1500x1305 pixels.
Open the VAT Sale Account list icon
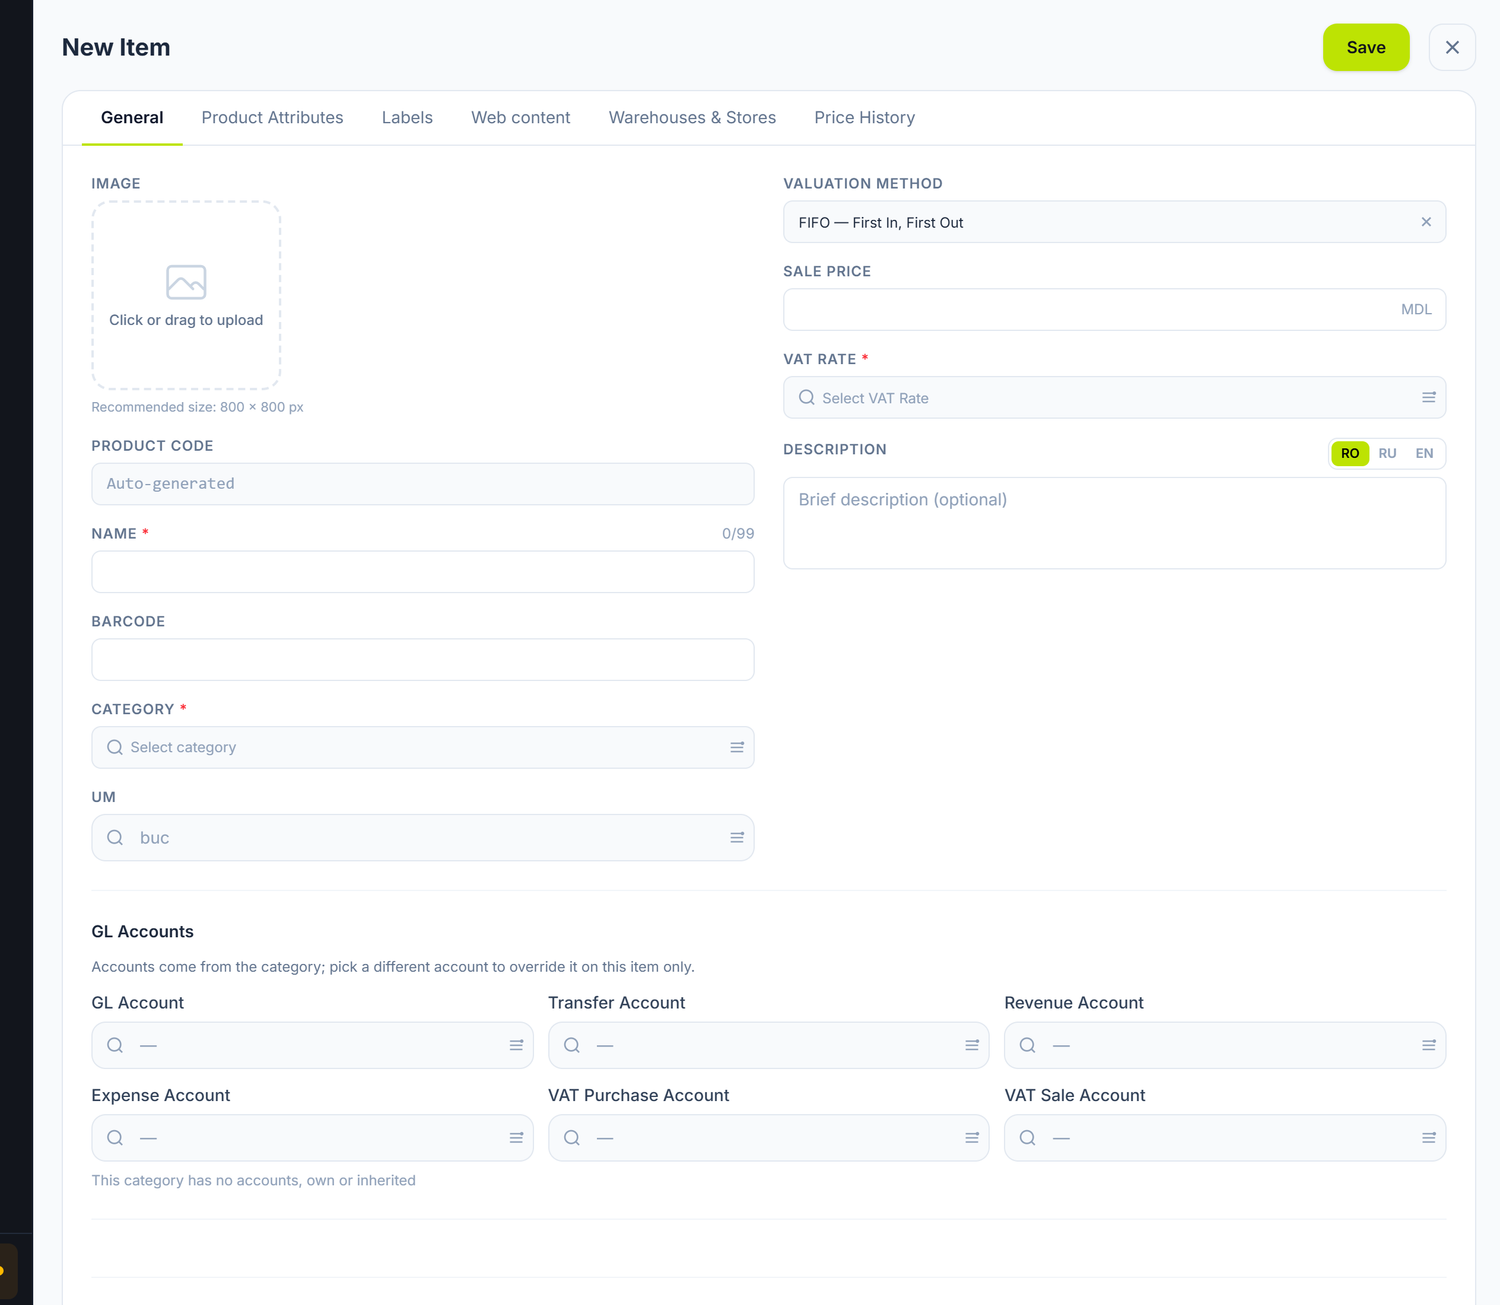click(x=1429, y=1138)
